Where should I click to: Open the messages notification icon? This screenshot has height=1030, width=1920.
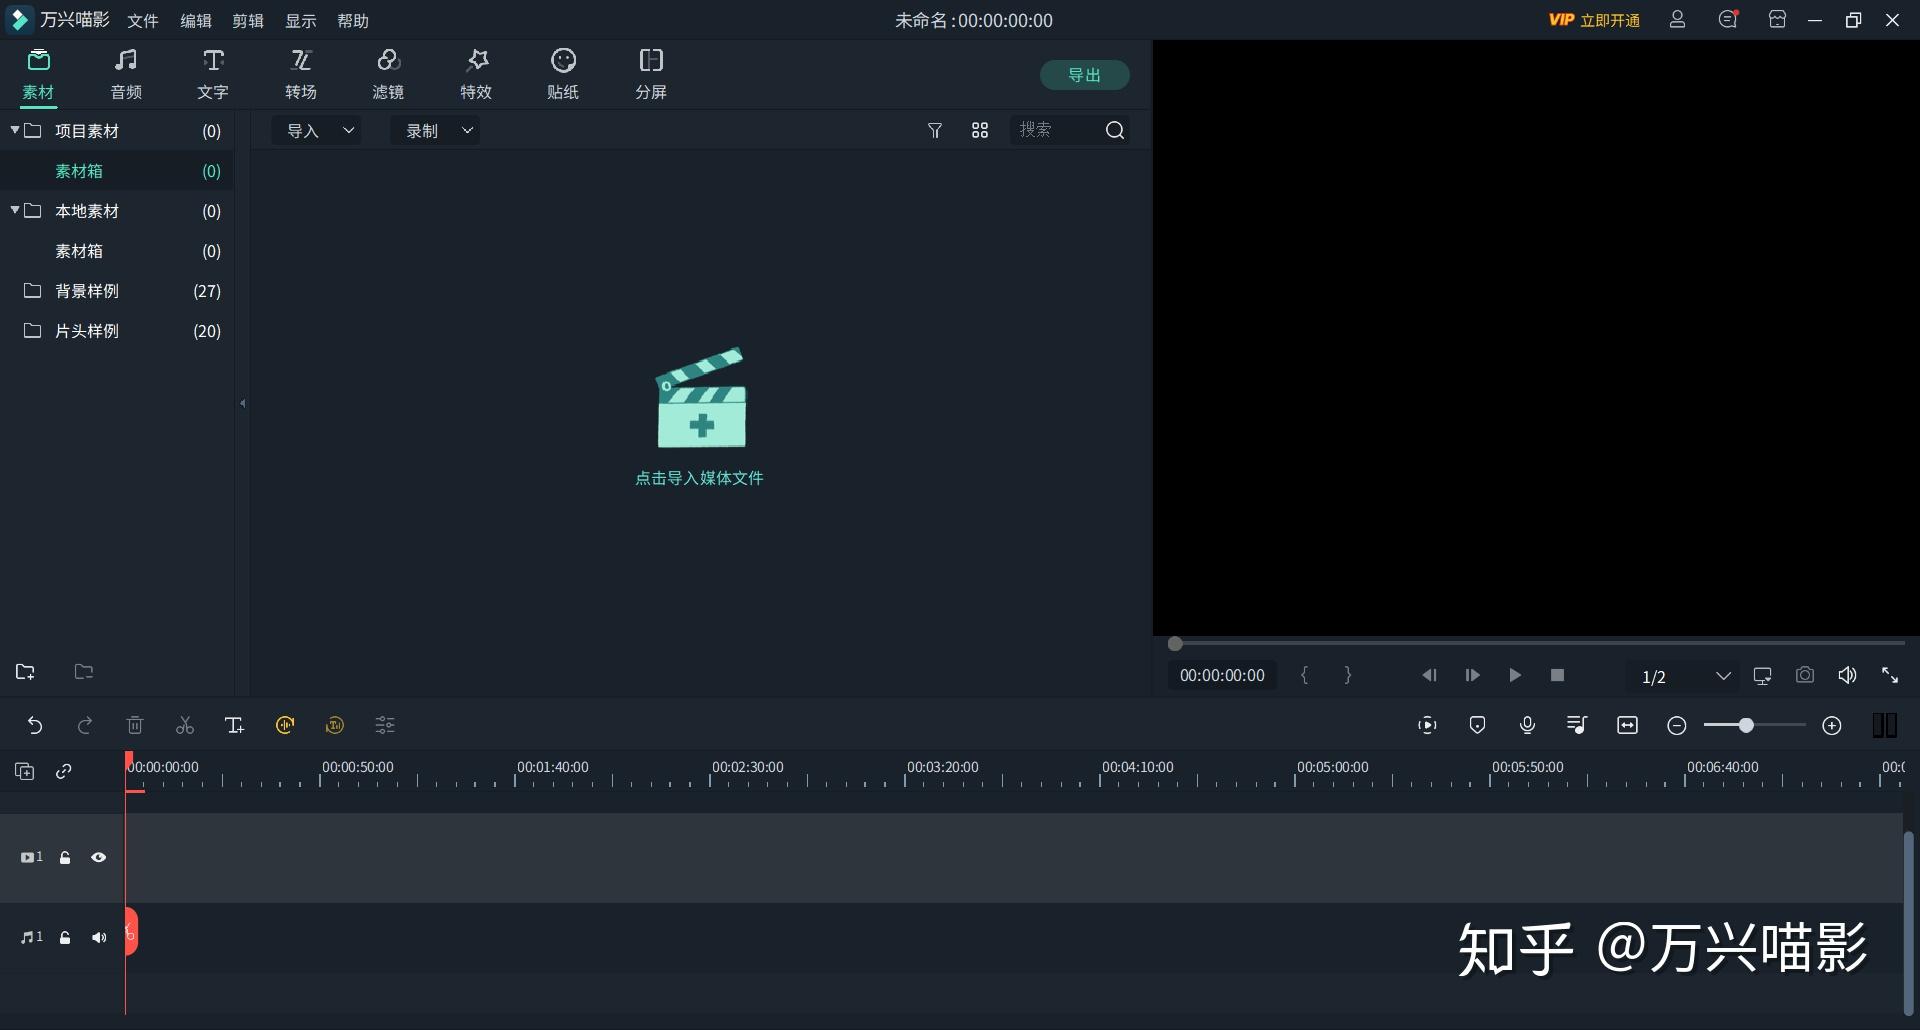point(1728,19)
